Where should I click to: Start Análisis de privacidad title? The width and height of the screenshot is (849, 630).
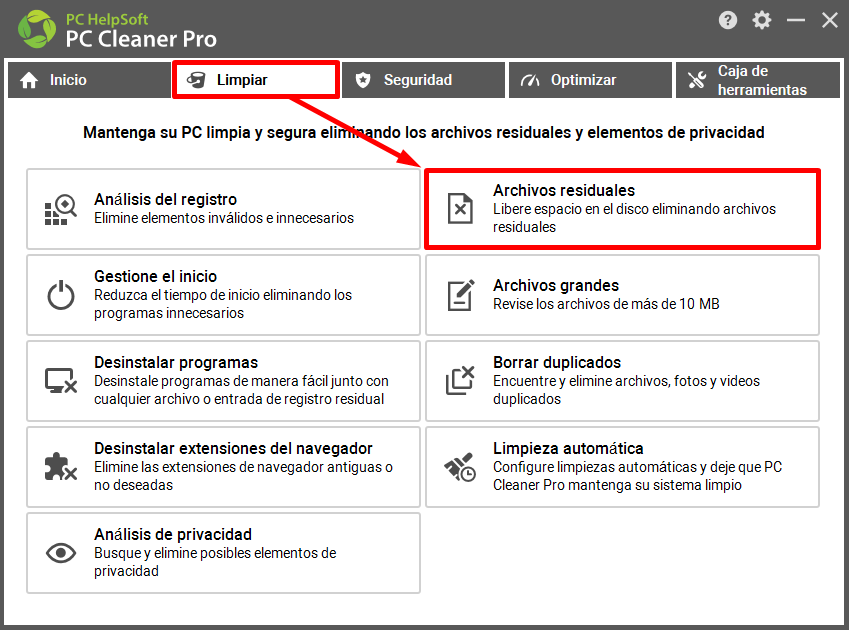173,534
